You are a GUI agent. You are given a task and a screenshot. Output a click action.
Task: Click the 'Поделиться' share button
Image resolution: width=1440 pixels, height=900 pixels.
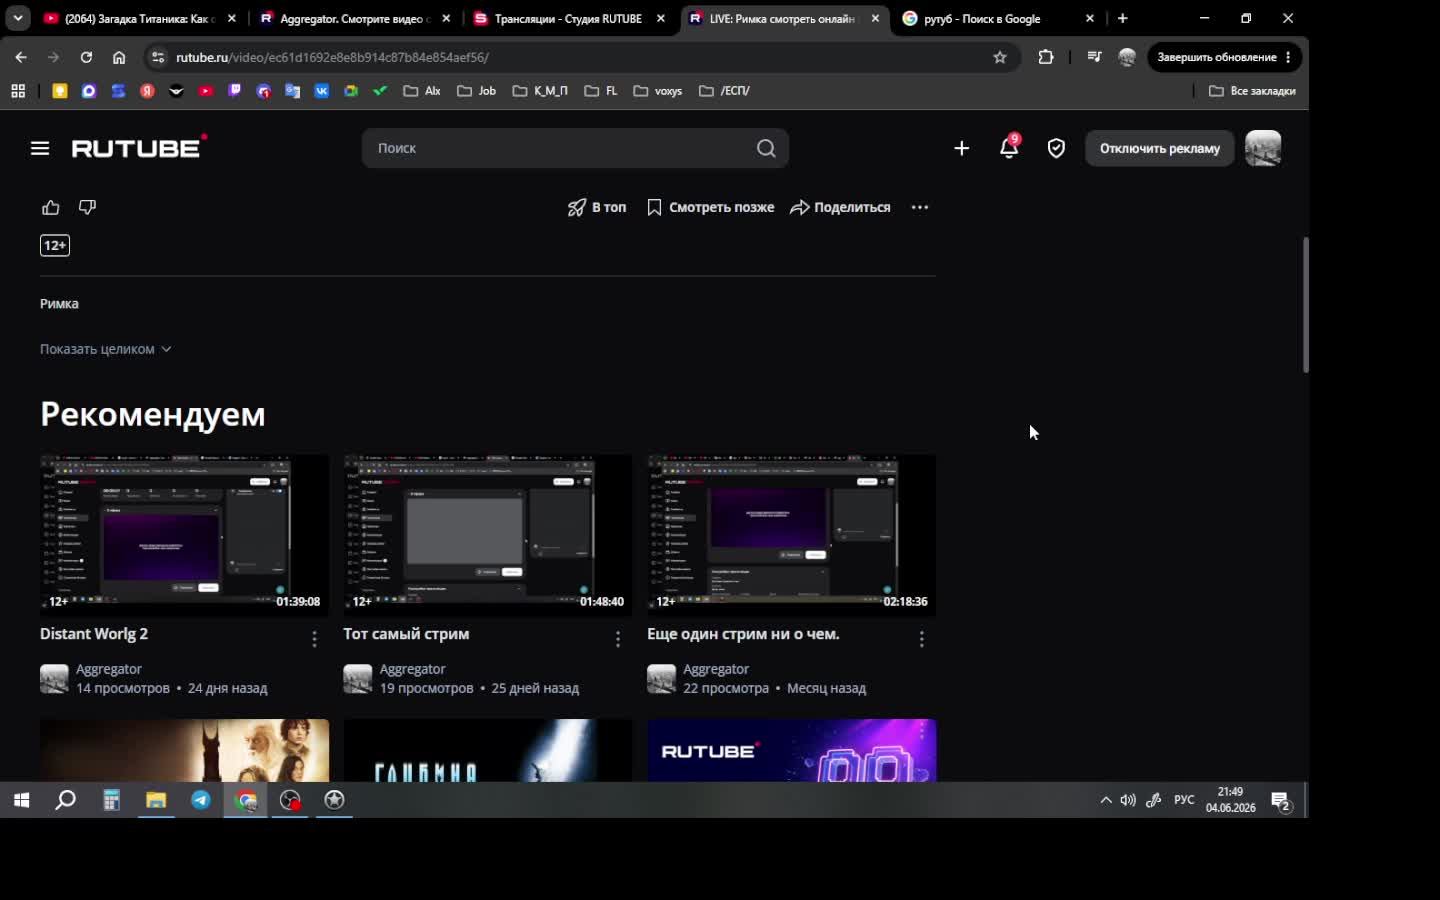[x=840, y=207]
